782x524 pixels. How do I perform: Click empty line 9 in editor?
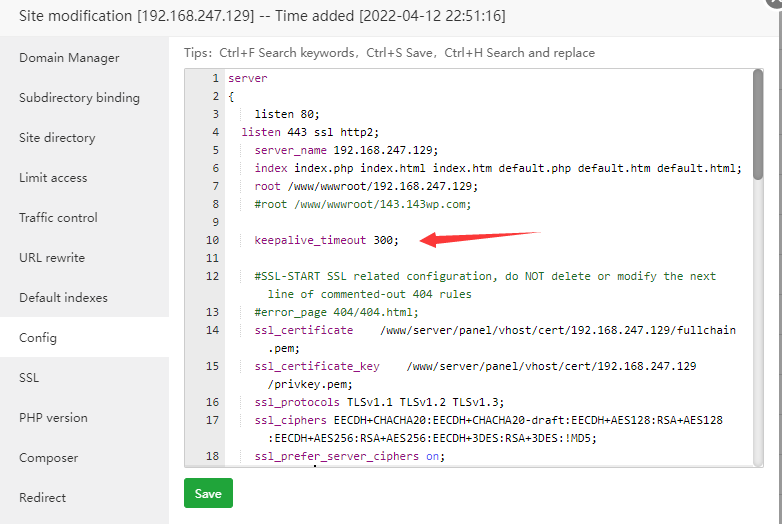click(x=489, y=222)
